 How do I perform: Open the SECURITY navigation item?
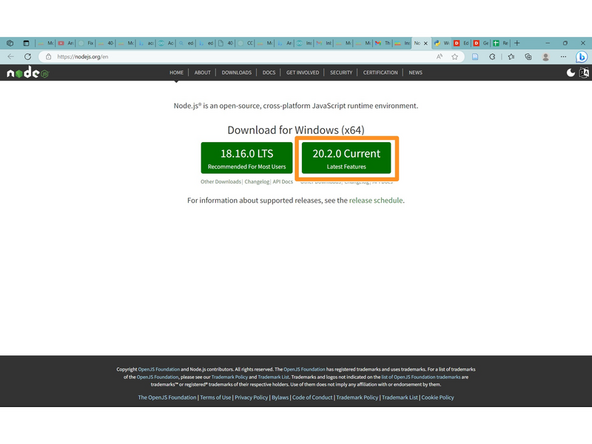point(341,72)
